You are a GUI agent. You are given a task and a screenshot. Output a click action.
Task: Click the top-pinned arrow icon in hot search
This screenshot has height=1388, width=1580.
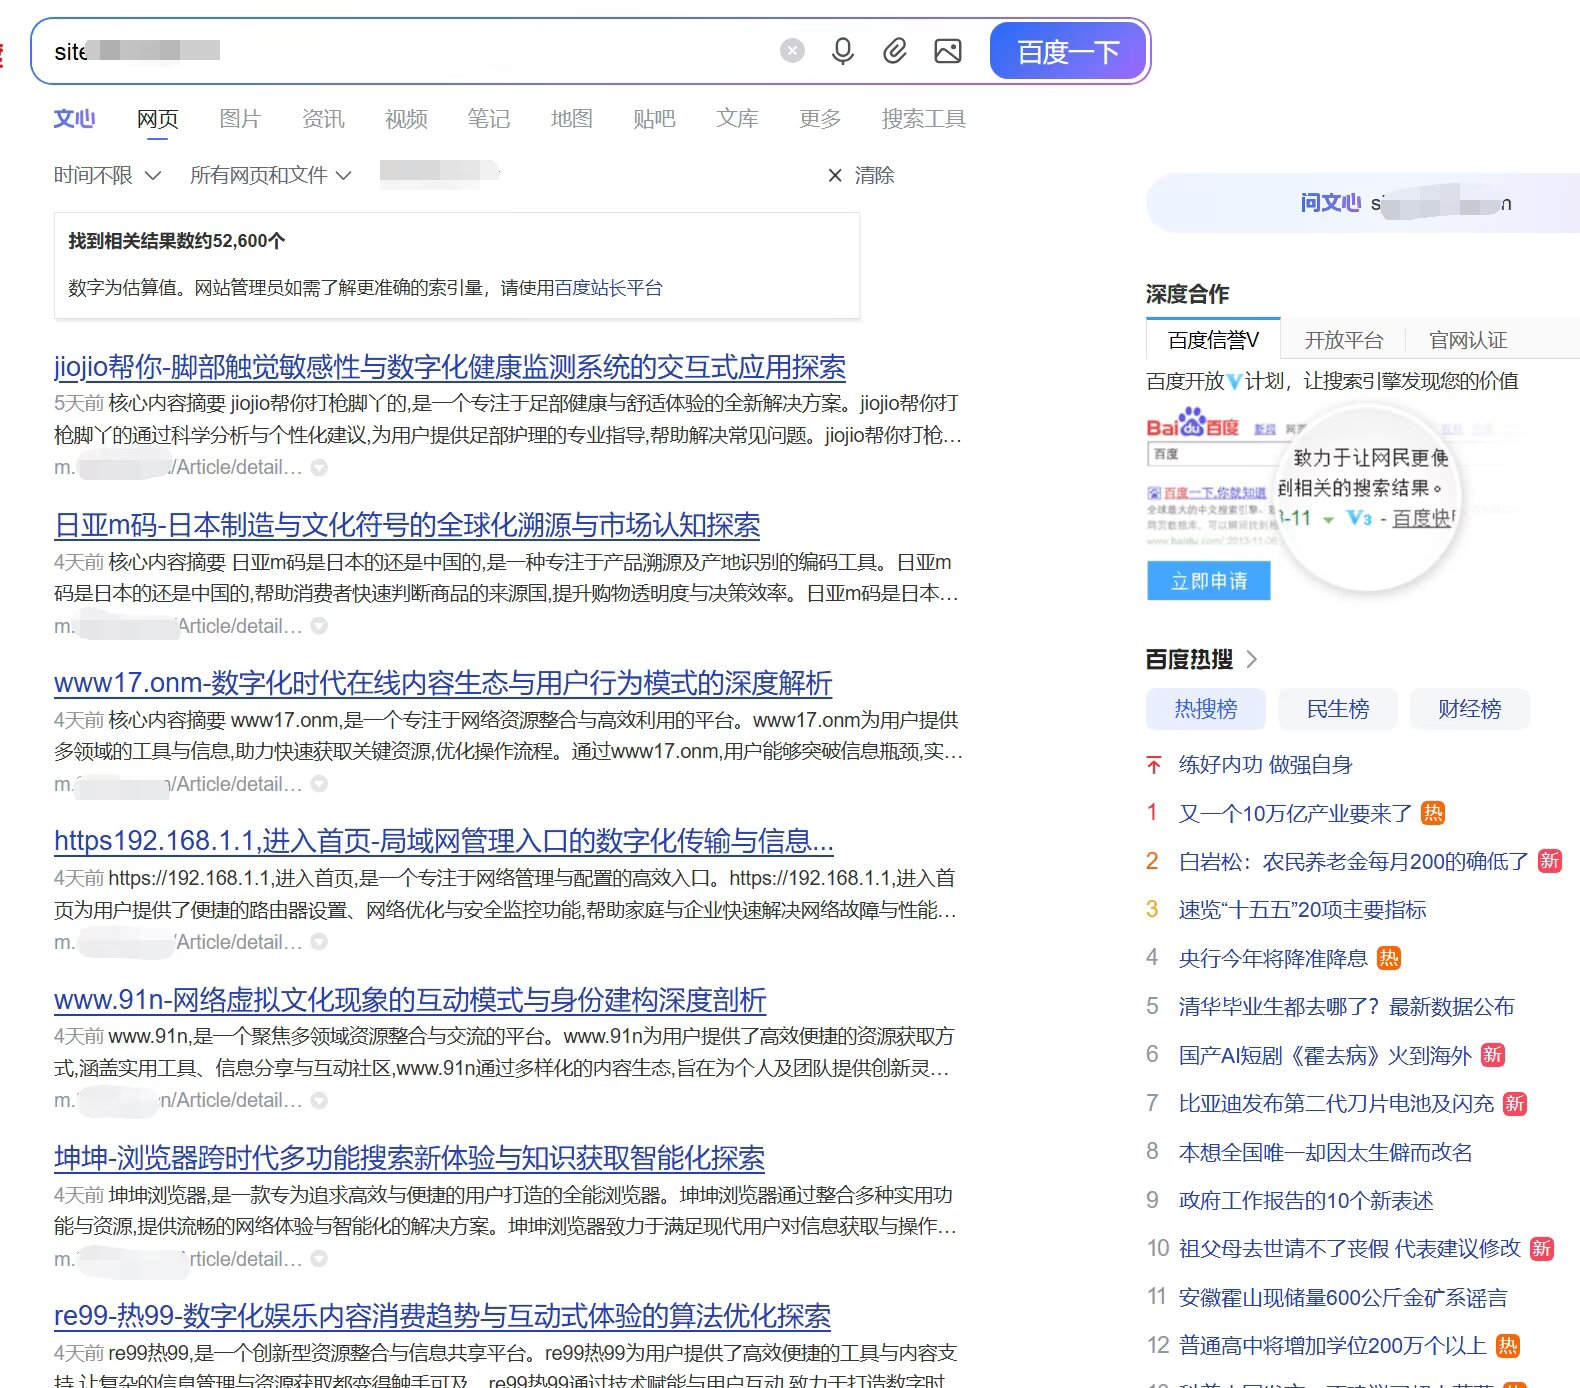point(1154,765)
